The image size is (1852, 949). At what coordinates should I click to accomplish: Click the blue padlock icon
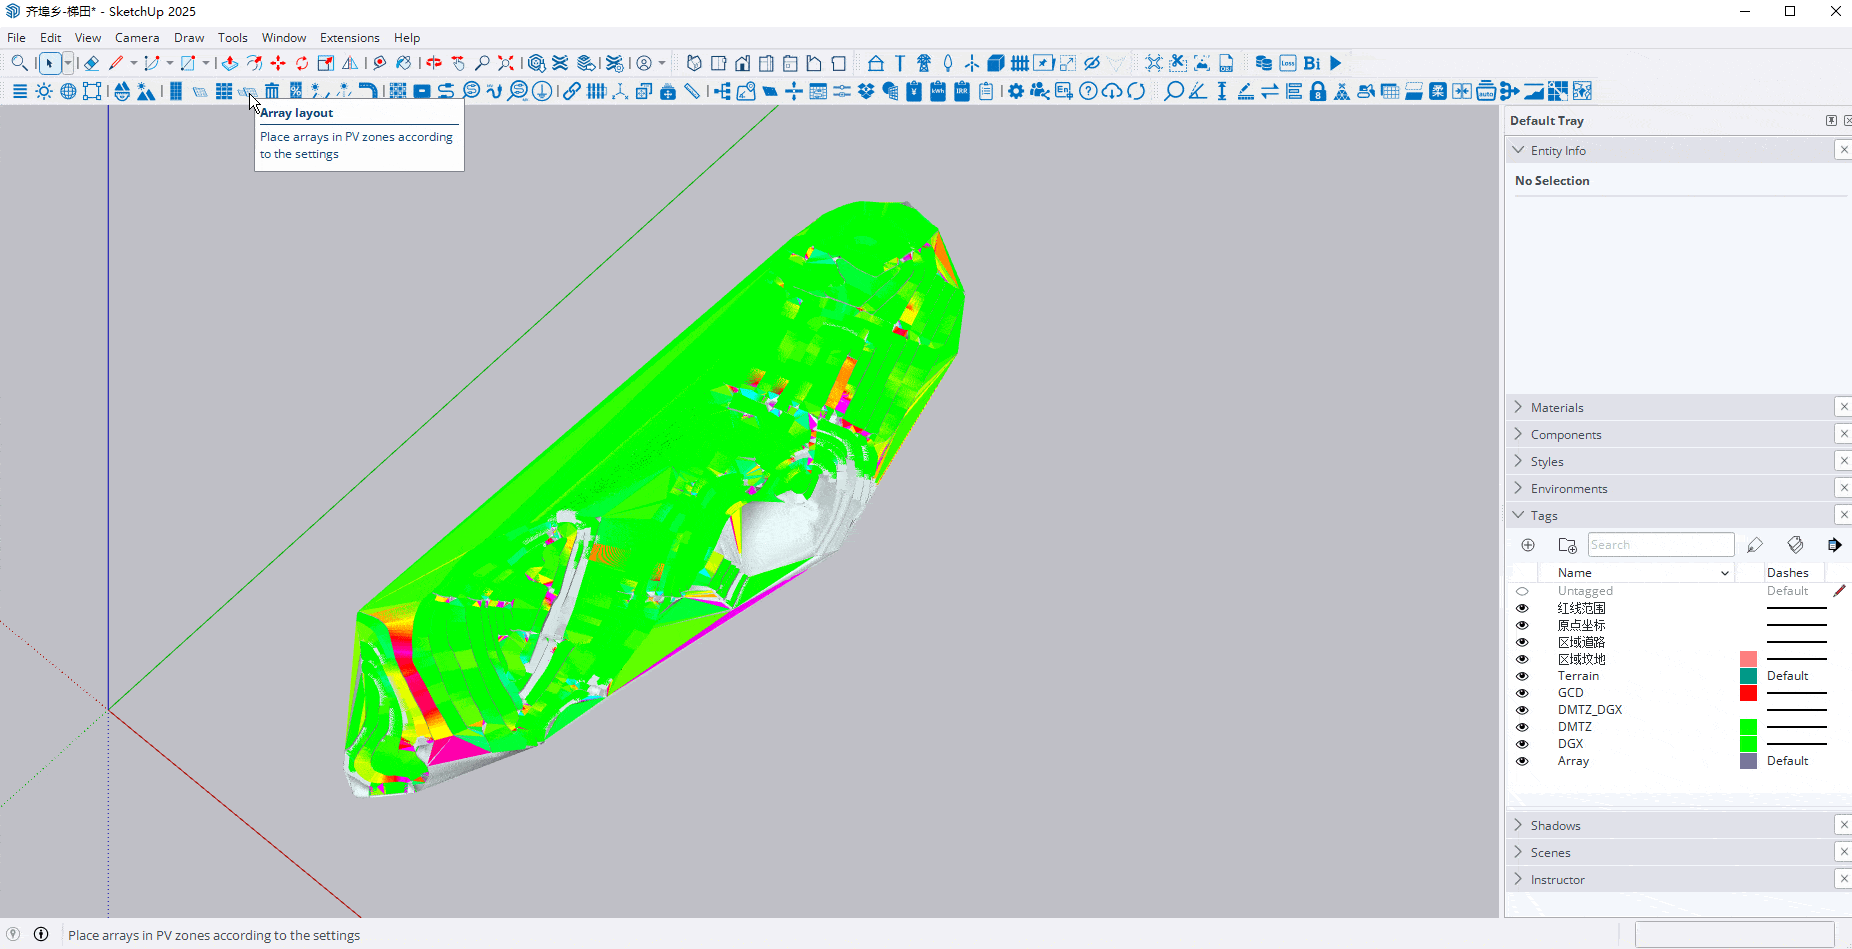pyautogui.click(x=1318, y=91)
